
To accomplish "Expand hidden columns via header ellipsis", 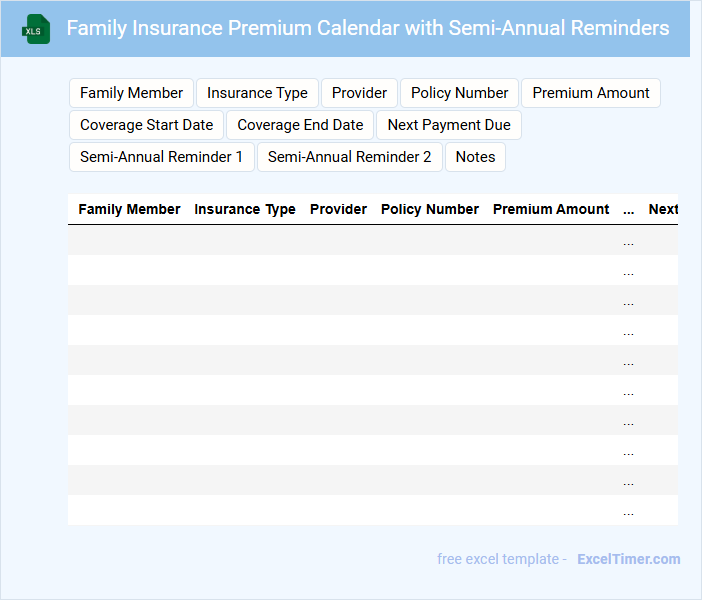I will coord(628,211).
